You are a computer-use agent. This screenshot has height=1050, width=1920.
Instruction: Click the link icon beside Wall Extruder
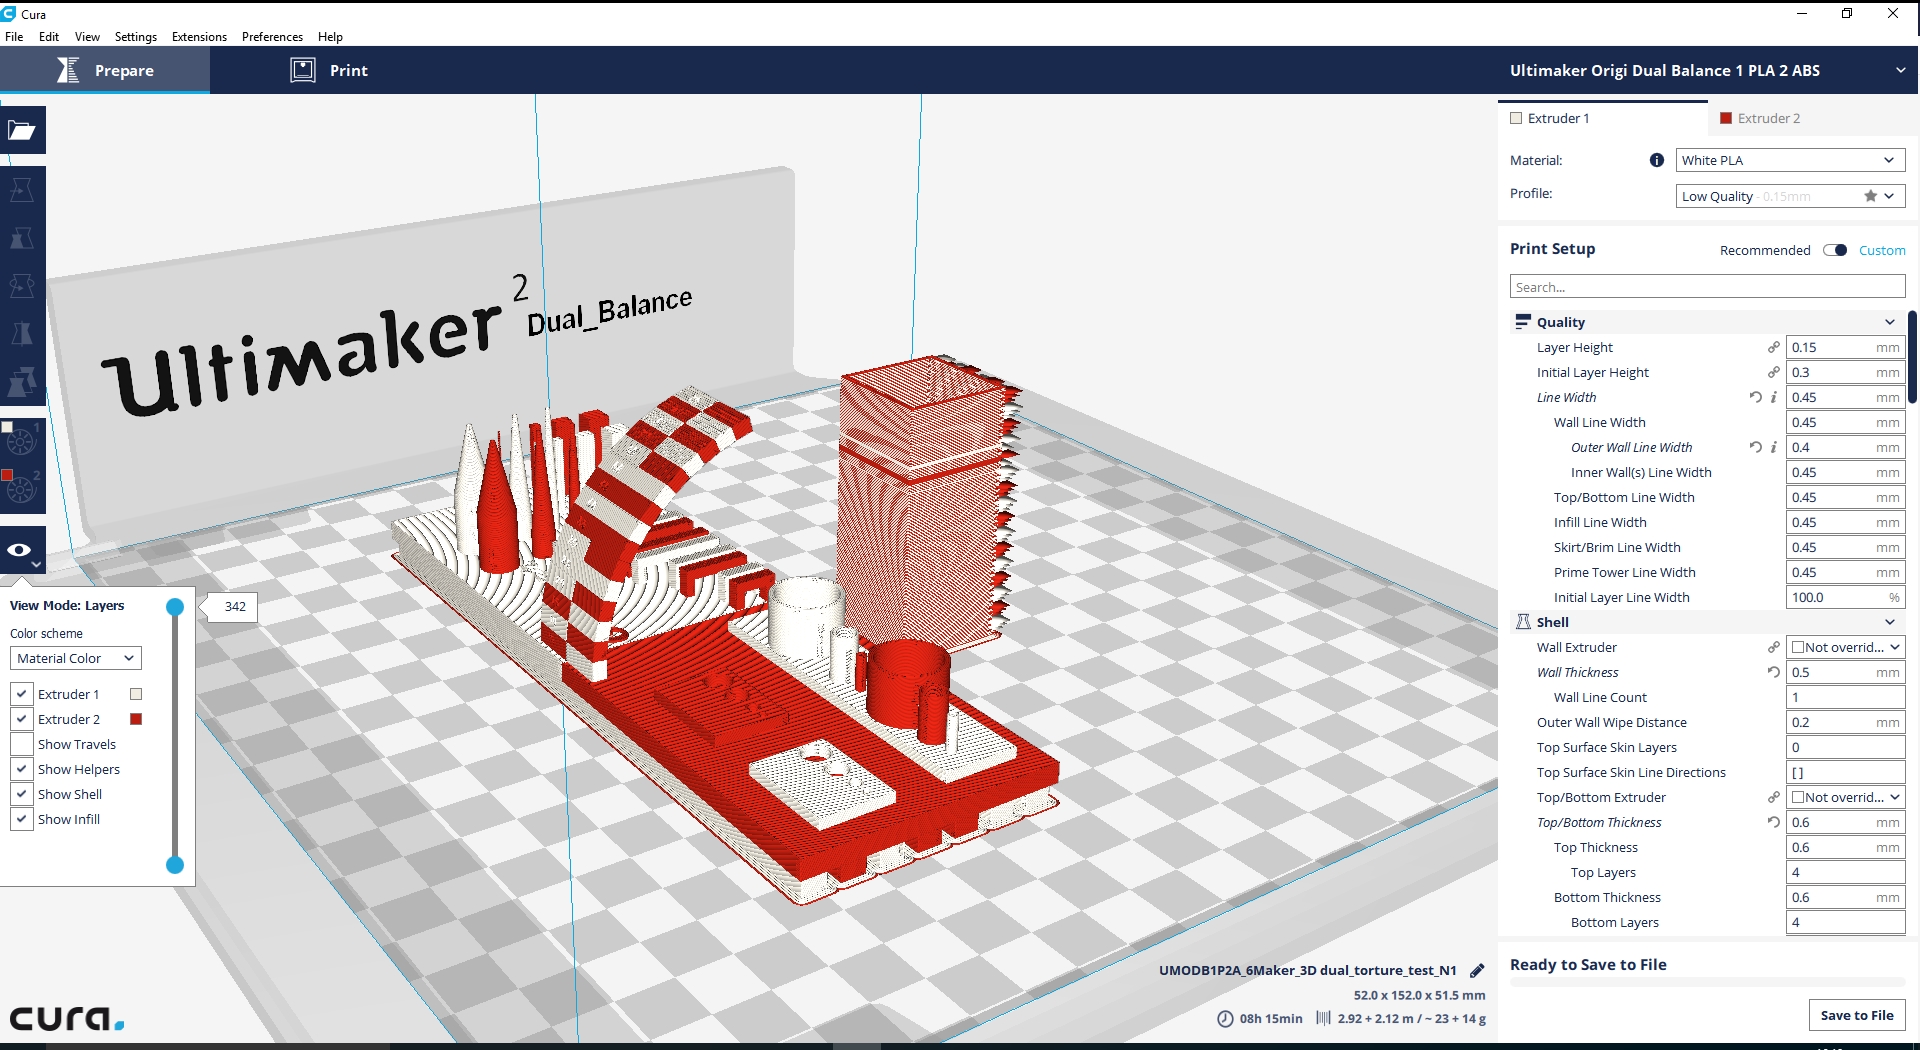pyautogui.click(x=1773, y=647)
